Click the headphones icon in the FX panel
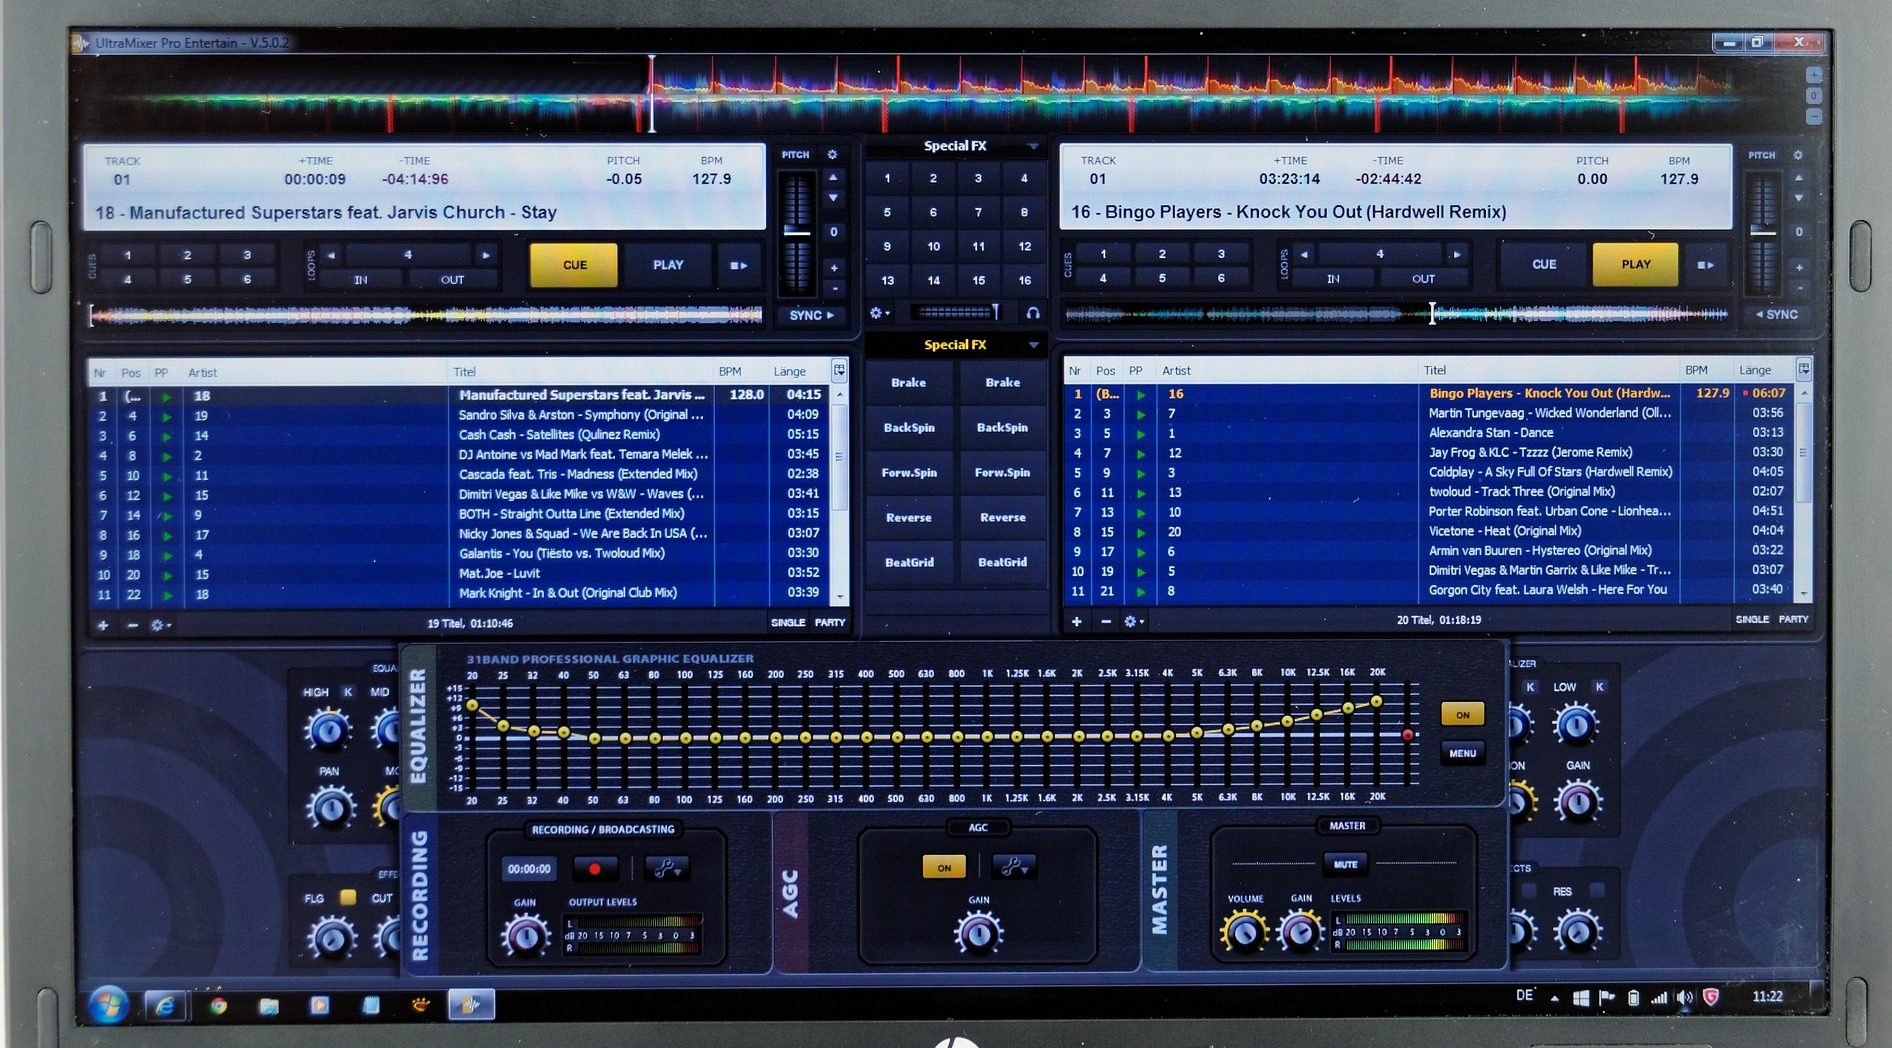The image size is (1892, 1048). [x=1033, y=313]
